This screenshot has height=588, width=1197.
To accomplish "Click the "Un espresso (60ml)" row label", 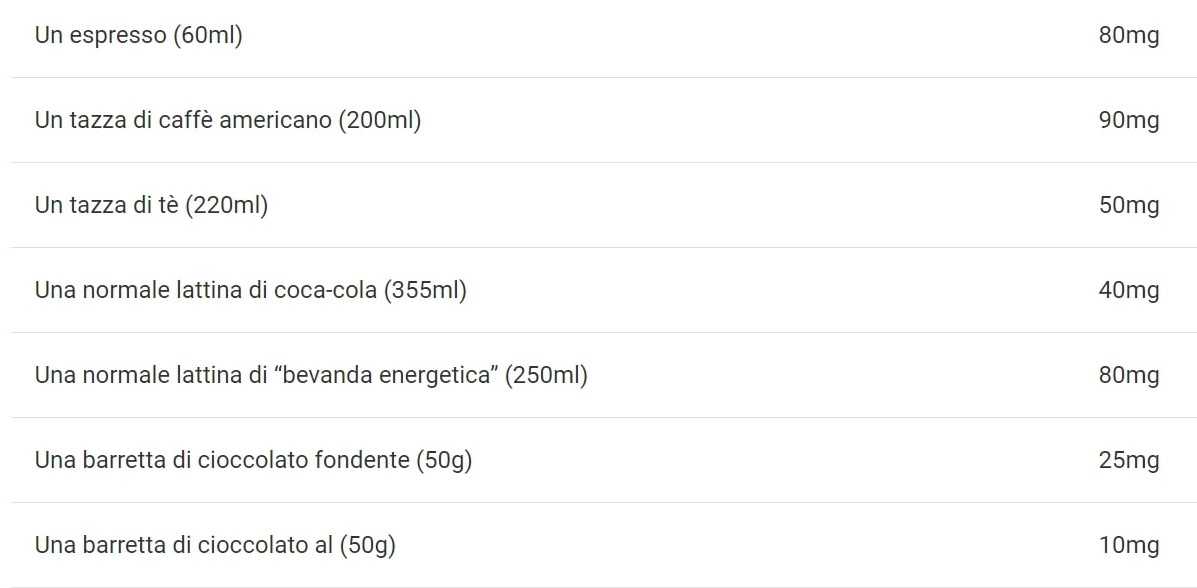I will (138, 36).
